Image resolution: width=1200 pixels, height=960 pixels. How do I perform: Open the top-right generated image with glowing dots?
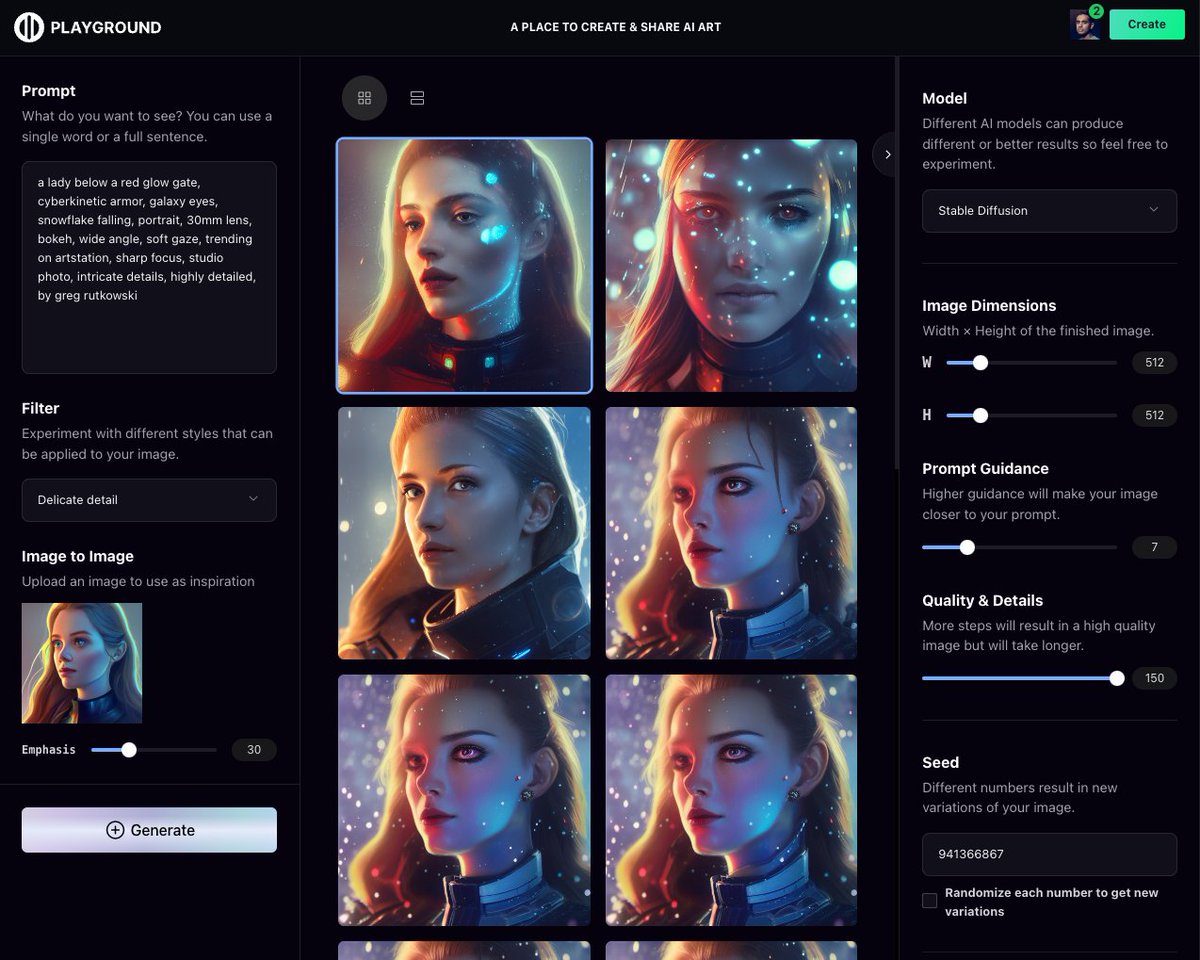pos(731,265)
